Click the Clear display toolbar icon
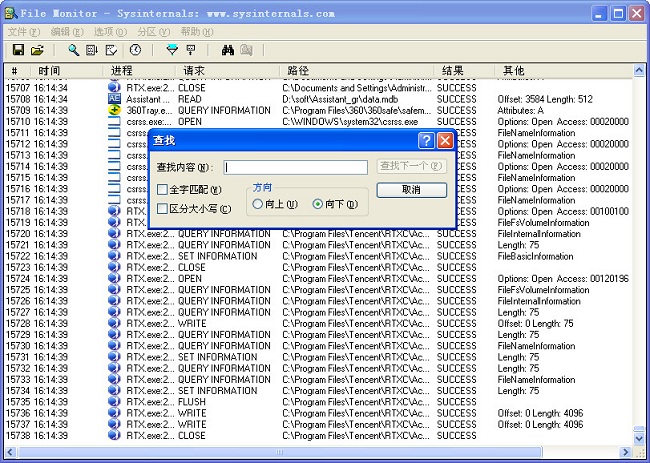This screenshot has height=463, width=650. (x=110, y=49)
